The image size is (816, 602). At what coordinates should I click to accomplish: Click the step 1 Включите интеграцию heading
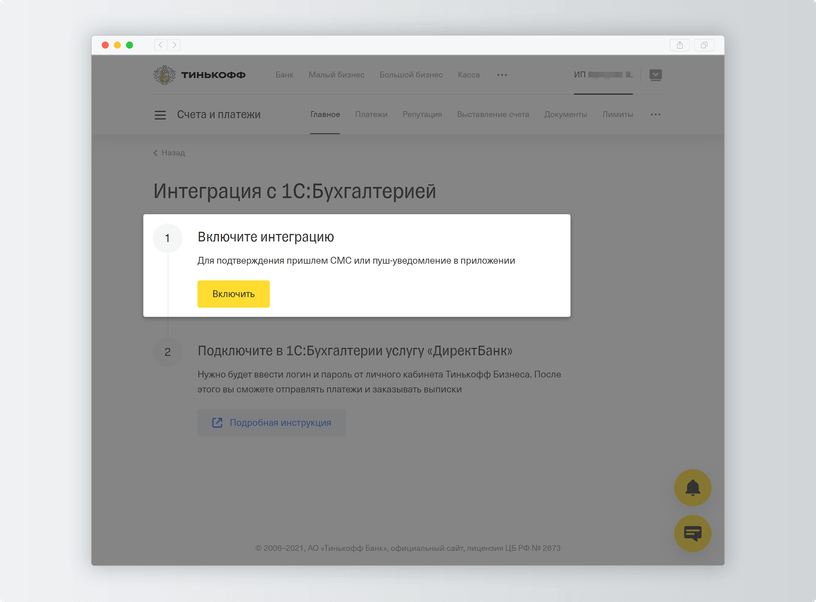coord(266,237)
